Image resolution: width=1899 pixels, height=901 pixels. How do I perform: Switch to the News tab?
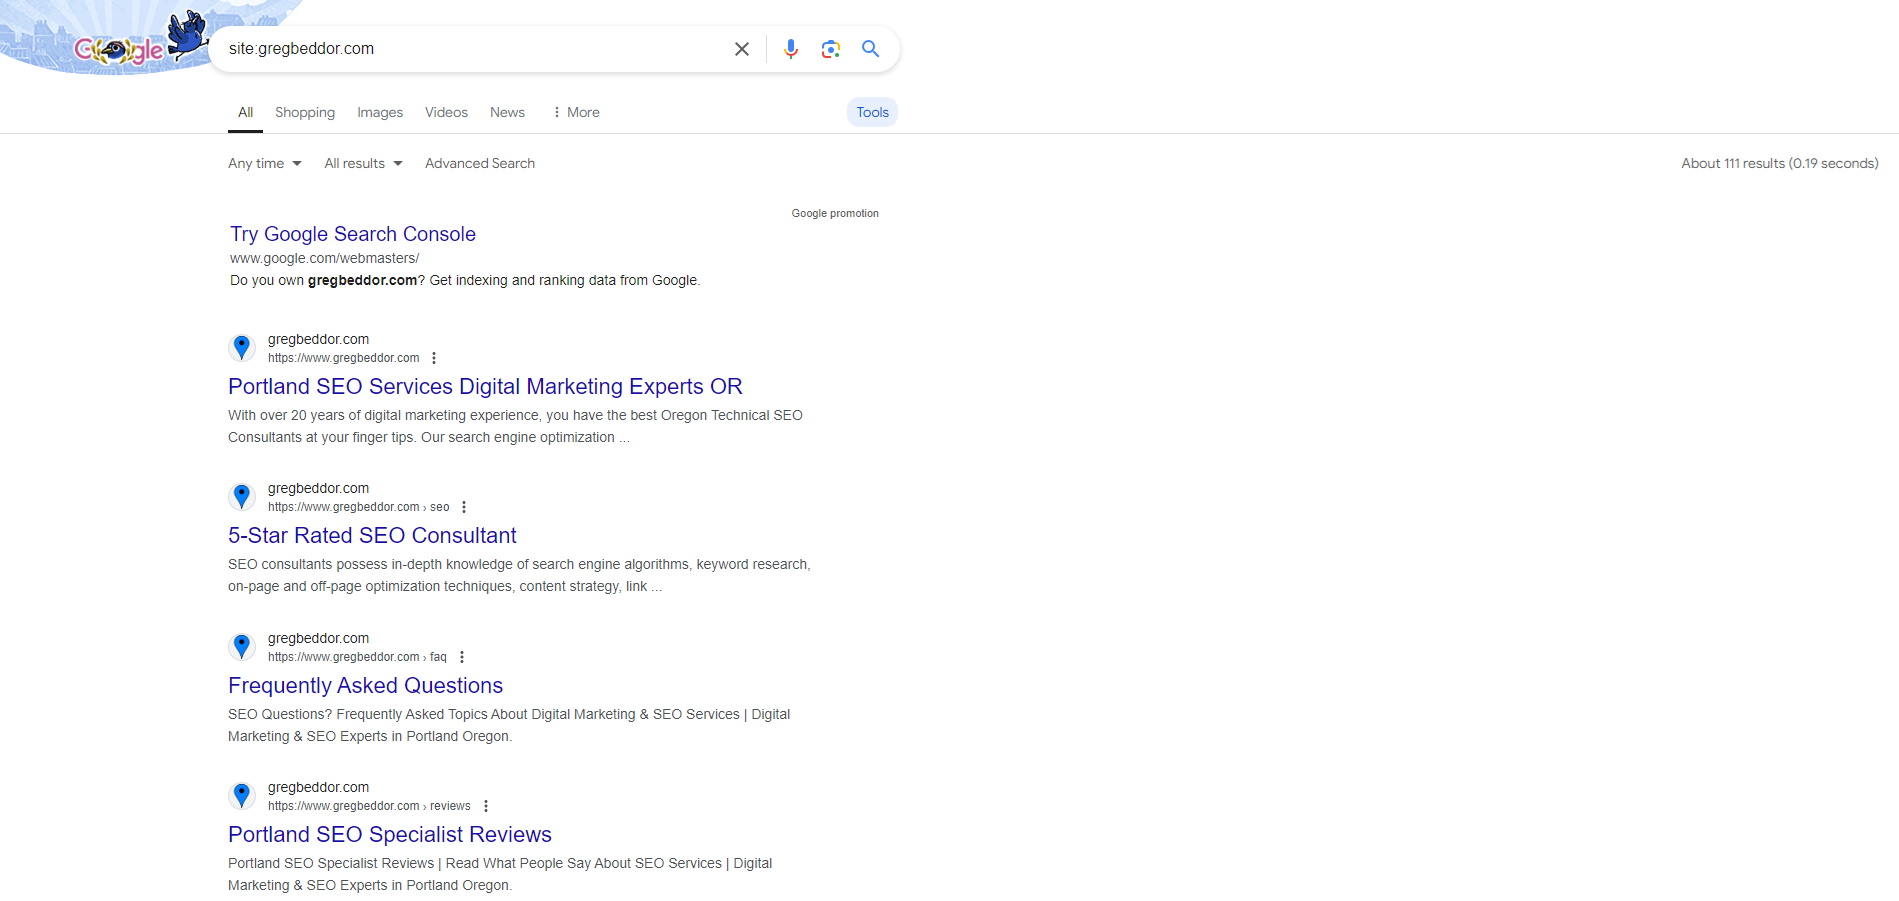pos(507,112)
